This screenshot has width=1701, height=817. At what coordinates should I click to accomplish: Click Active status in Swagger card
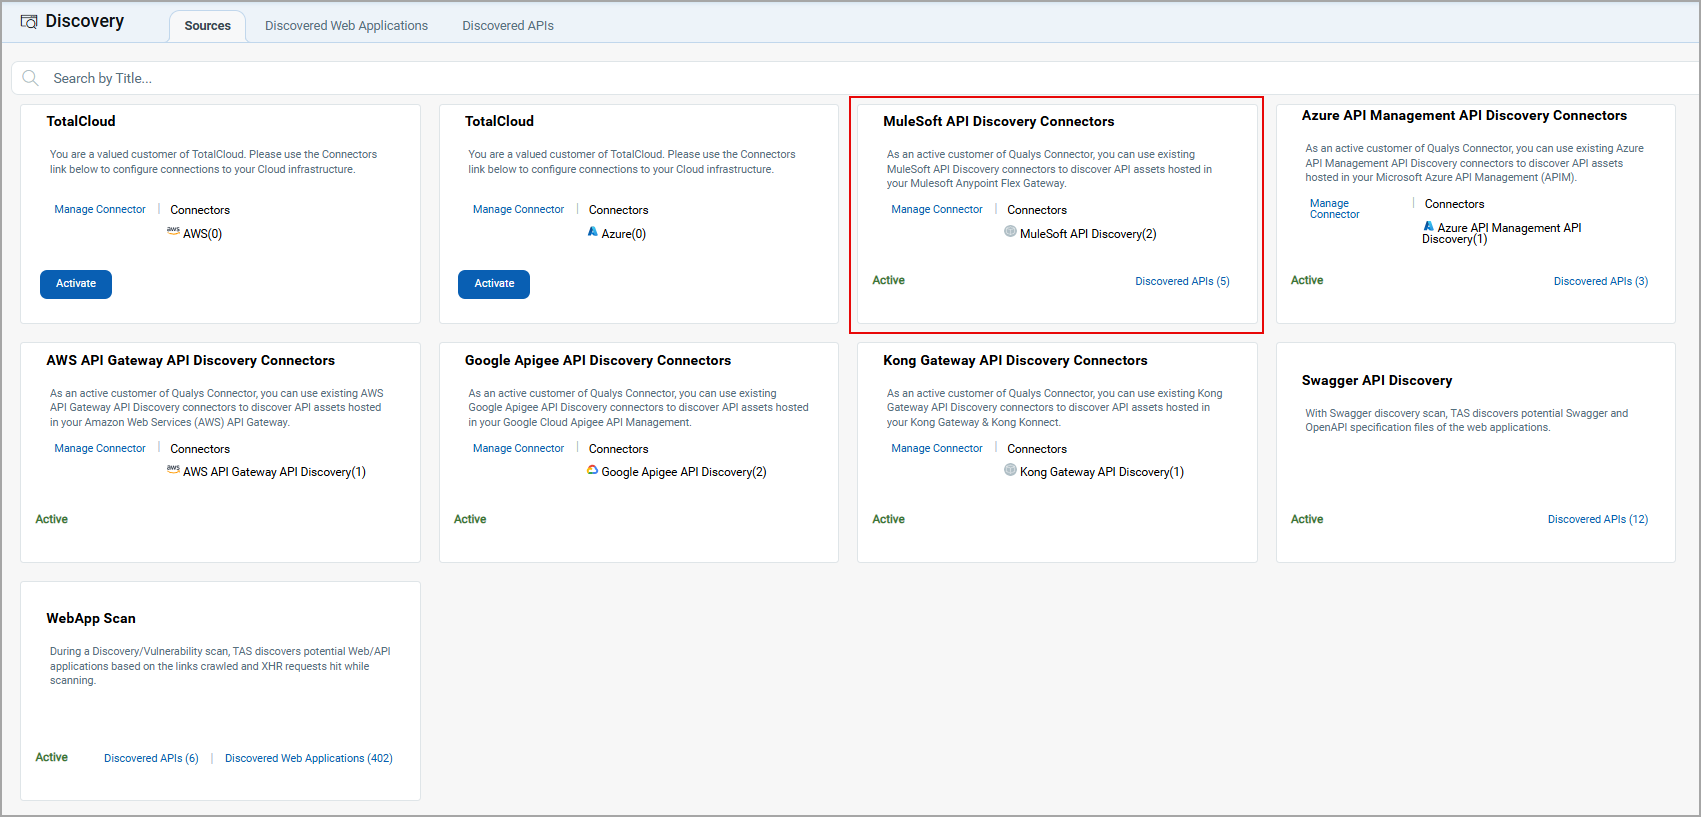tap(1307, 520)
